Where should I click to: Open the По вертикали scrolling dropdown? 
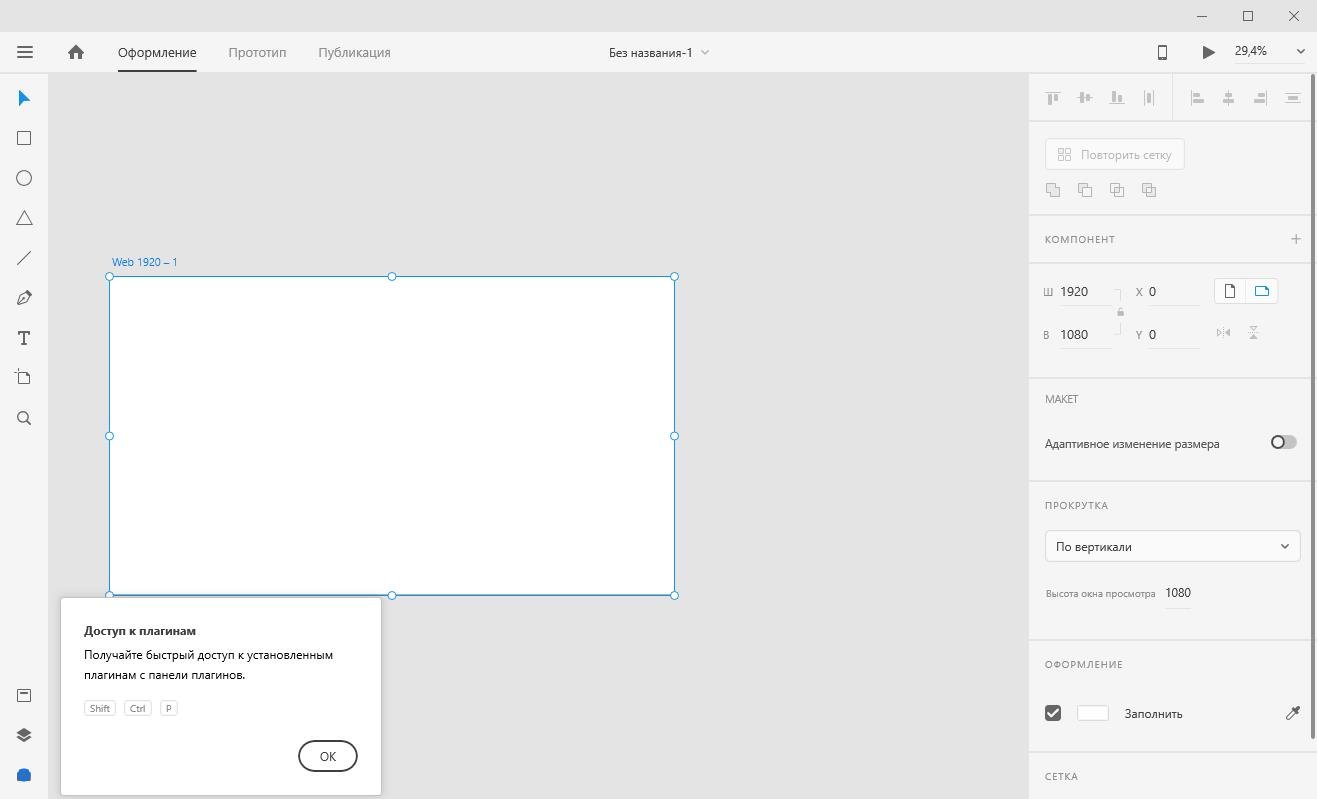[x=1172, y=546]
